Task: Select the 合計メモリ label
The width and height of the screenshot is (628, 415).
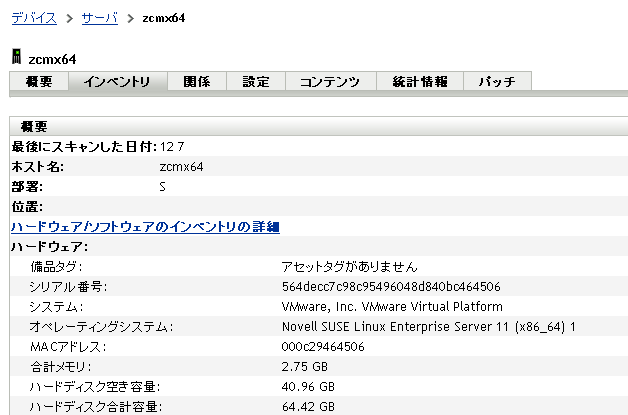Action: point(61,367)
